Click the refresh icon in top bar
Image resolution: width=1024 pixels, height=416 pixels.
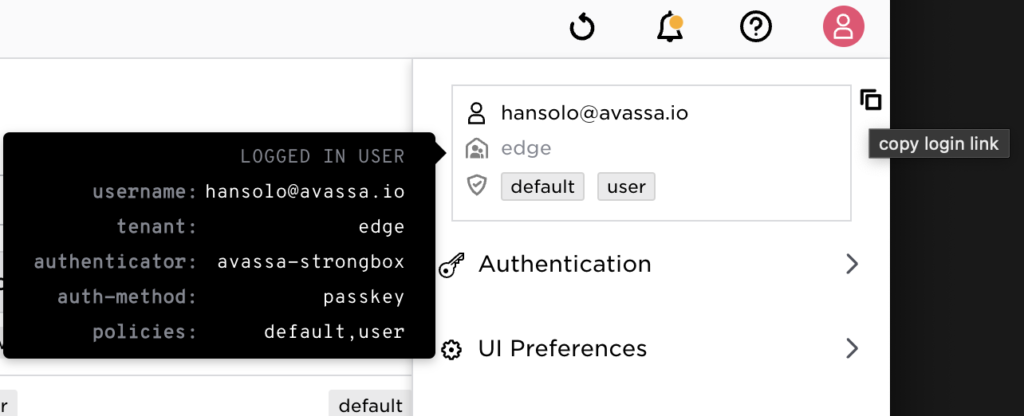[582, 28]
